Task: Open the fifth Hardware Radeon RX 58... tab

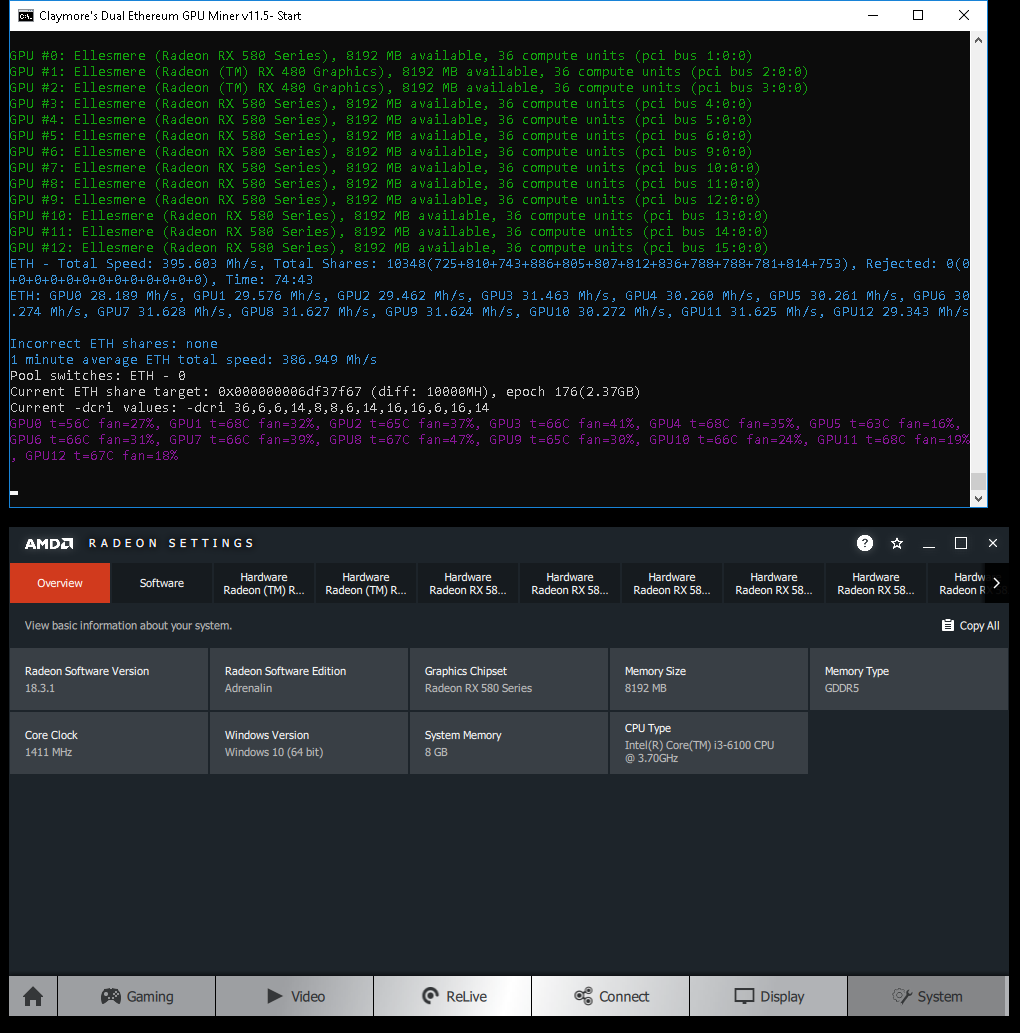Action: click(x=876, y=583)
